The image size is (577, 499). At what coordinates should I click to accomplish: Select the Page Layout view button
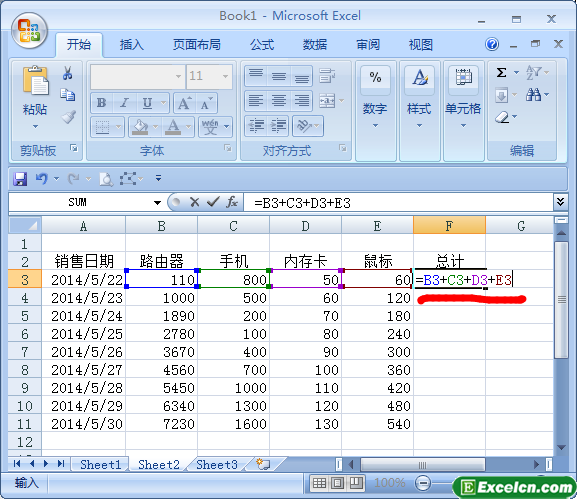(x=337, y=483)
